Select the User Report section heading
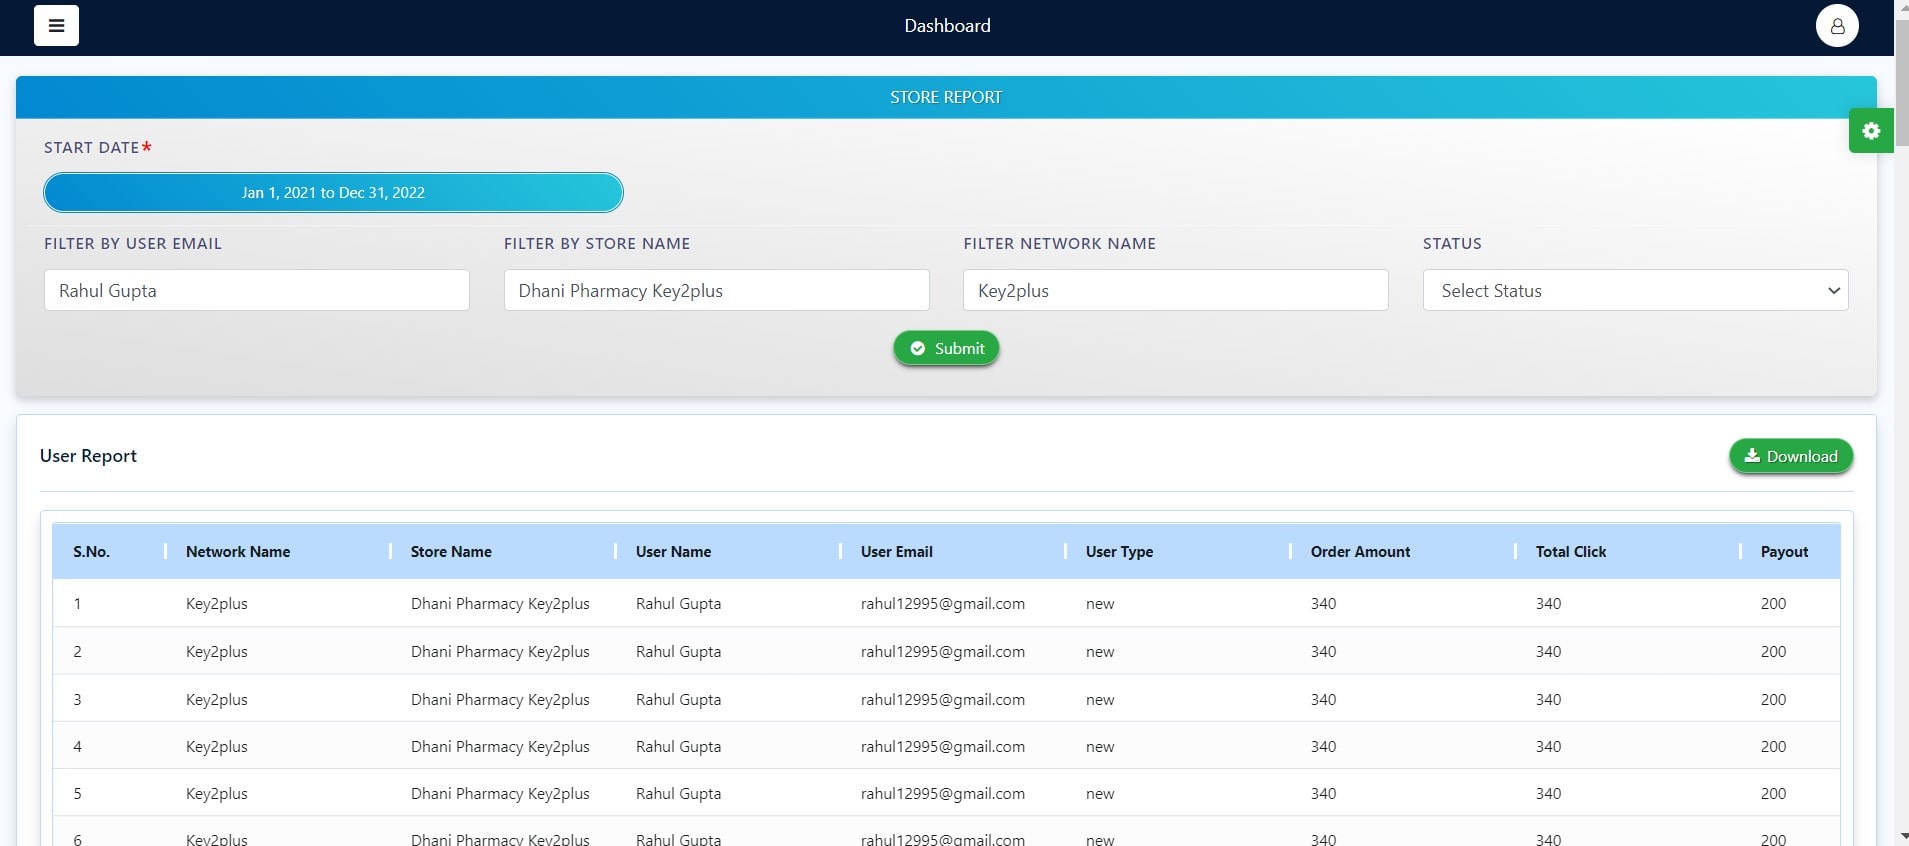 [88, 456]
